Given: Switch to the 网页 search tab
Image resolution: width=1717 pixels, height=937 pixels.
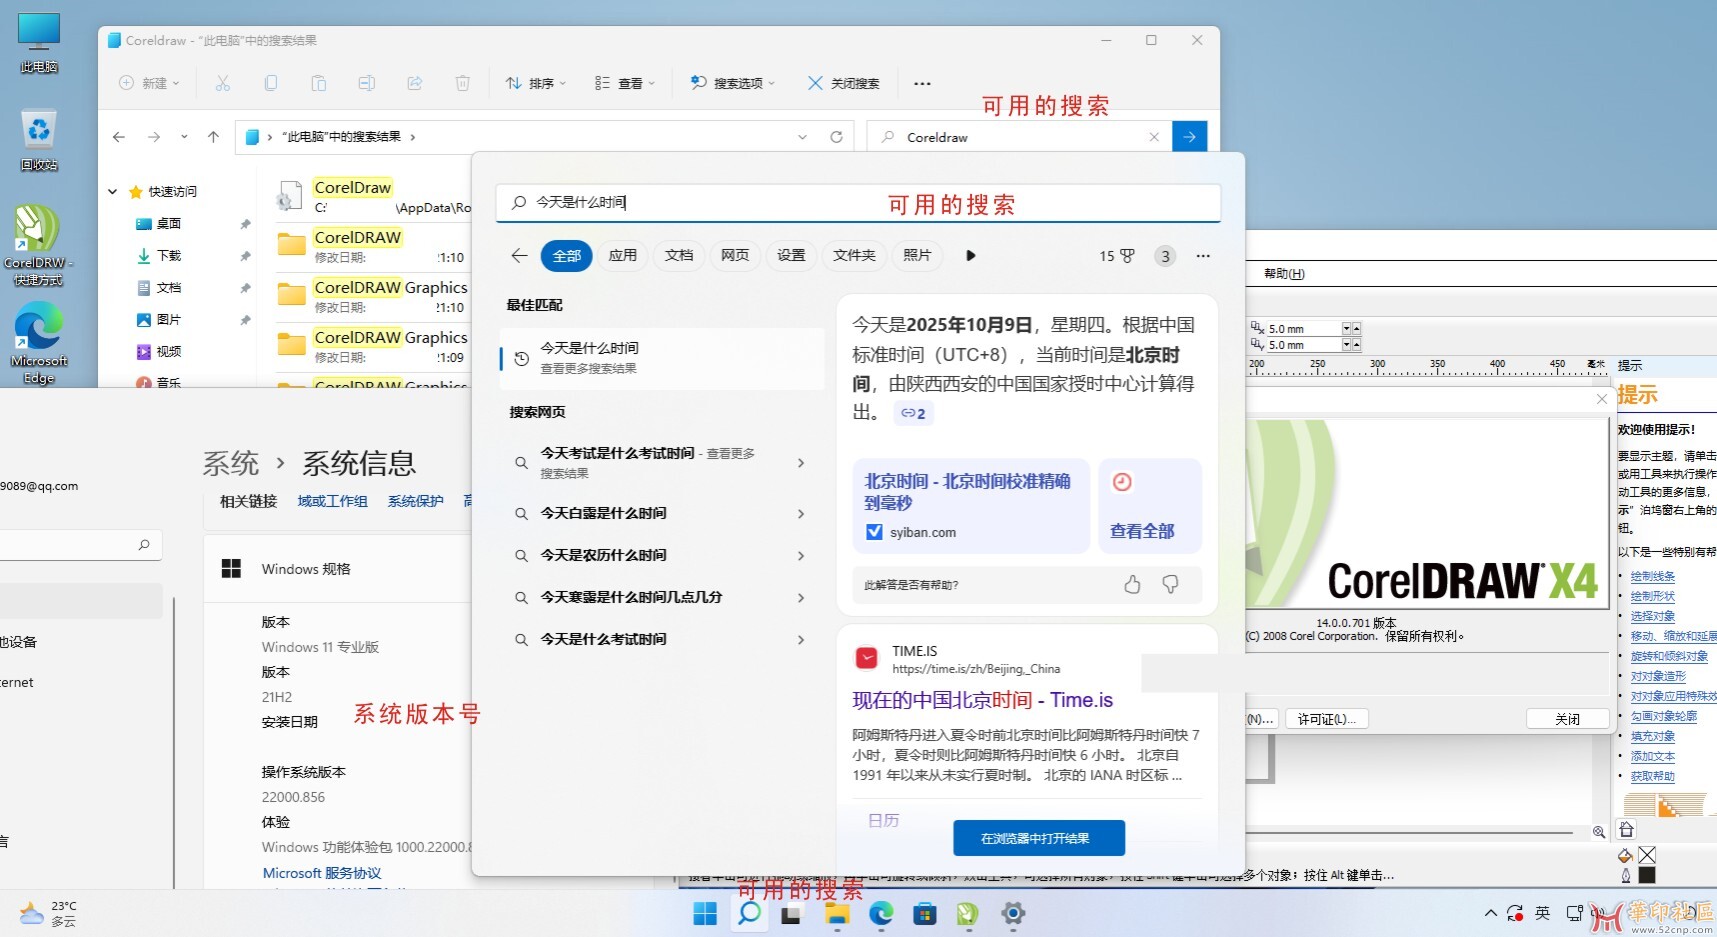Looking at the screenshot, I should pyautogui.click(x=735, y=255).
